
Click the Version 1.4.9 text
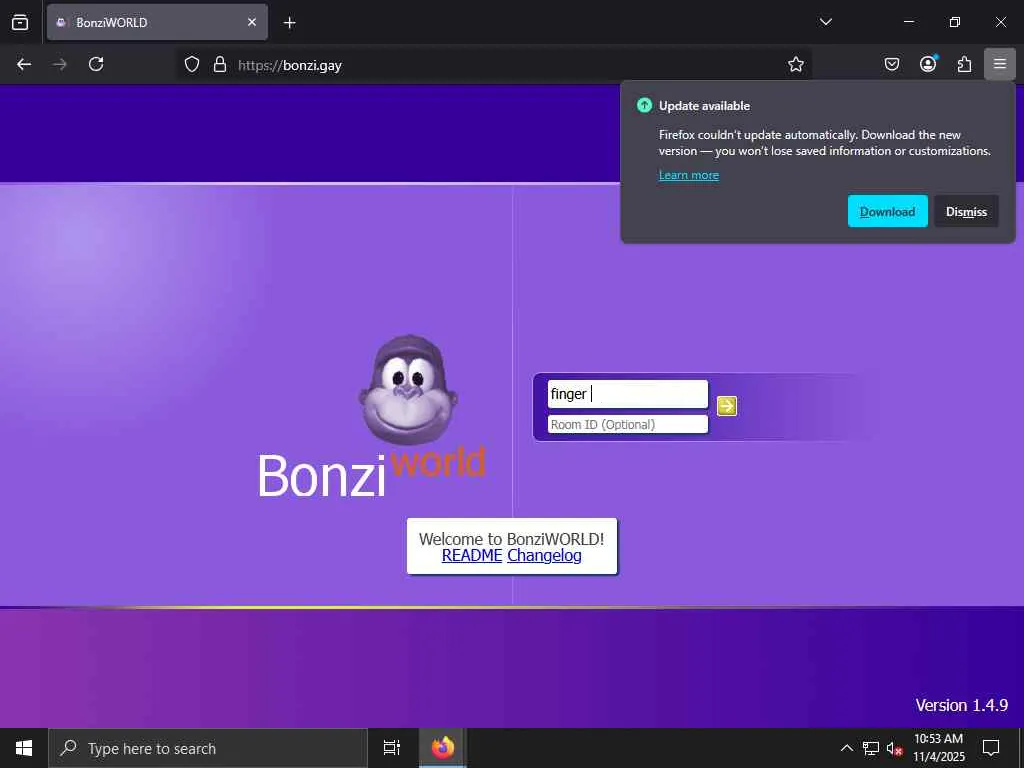coord(961,705)
